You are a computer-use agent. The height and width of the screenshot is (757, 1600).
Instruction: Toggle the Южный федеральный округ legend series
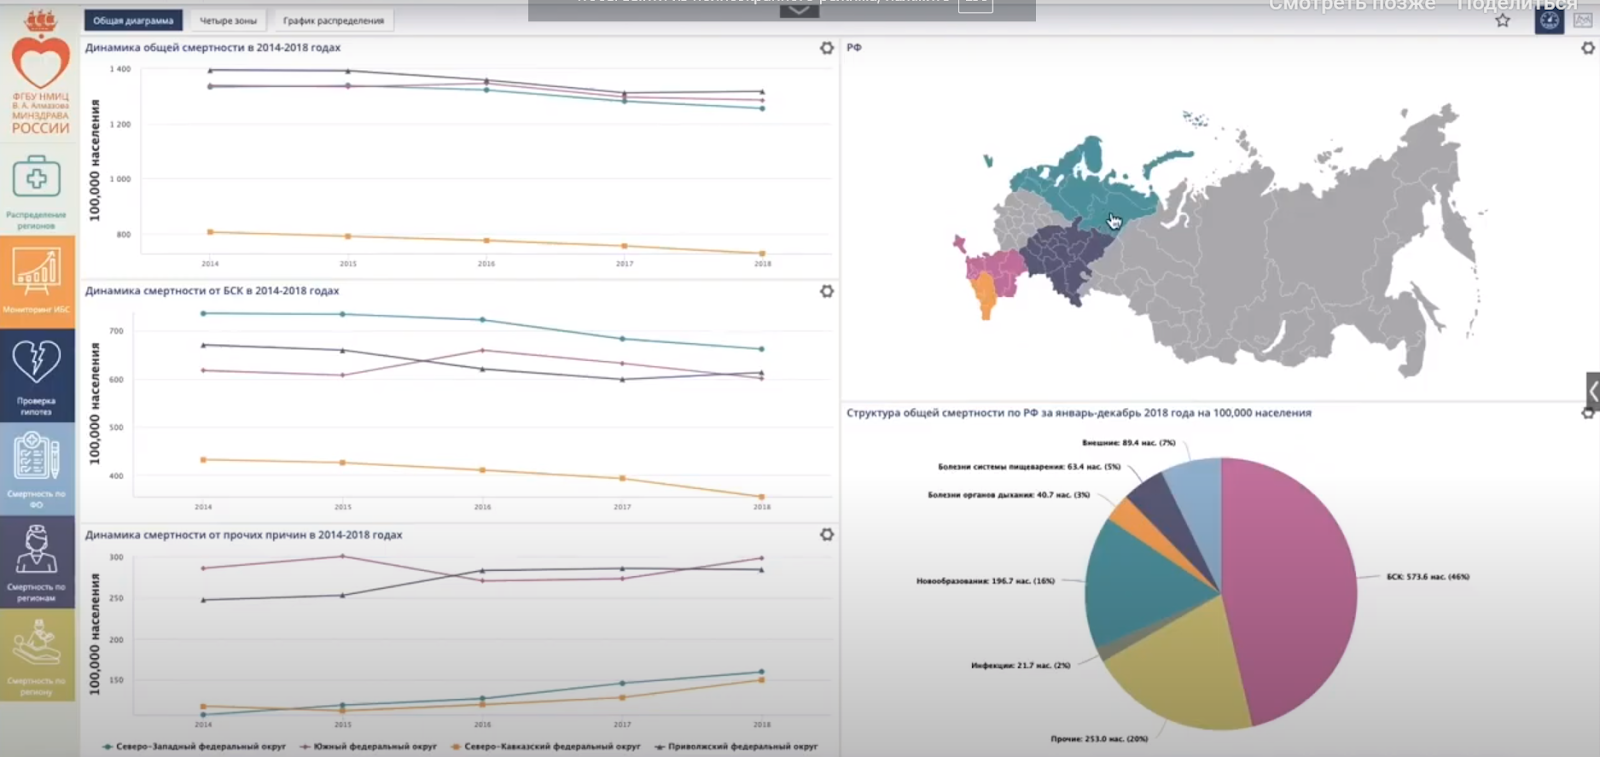369,746
